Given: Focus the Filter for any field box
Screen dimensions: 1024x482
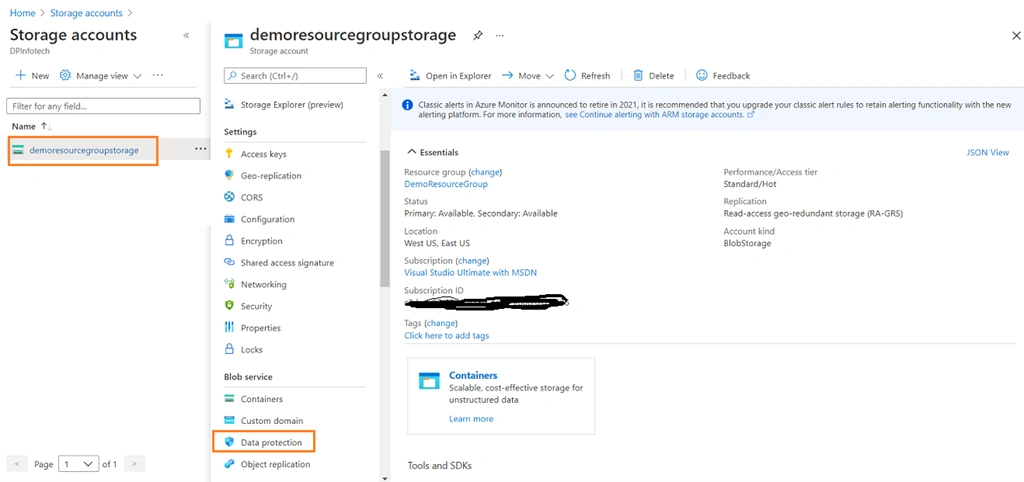Looking at the screenshot, I should (x=103, y=106).
